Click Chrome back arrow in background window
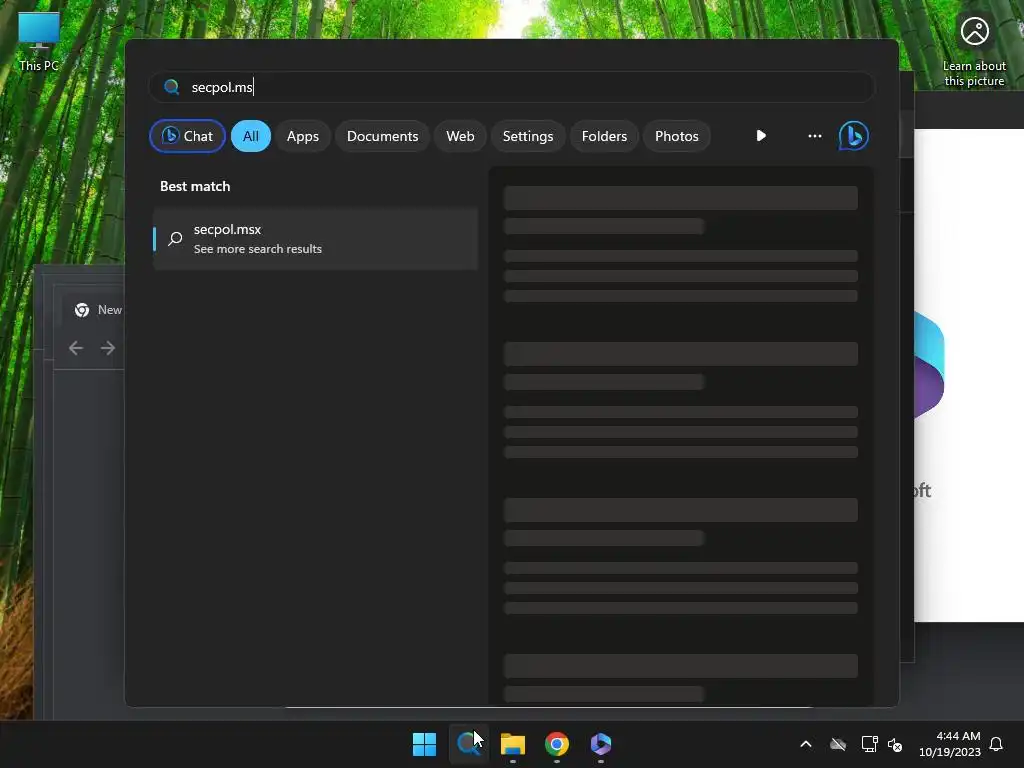This screenshot has height=768, width=1024. click(76, 348)
